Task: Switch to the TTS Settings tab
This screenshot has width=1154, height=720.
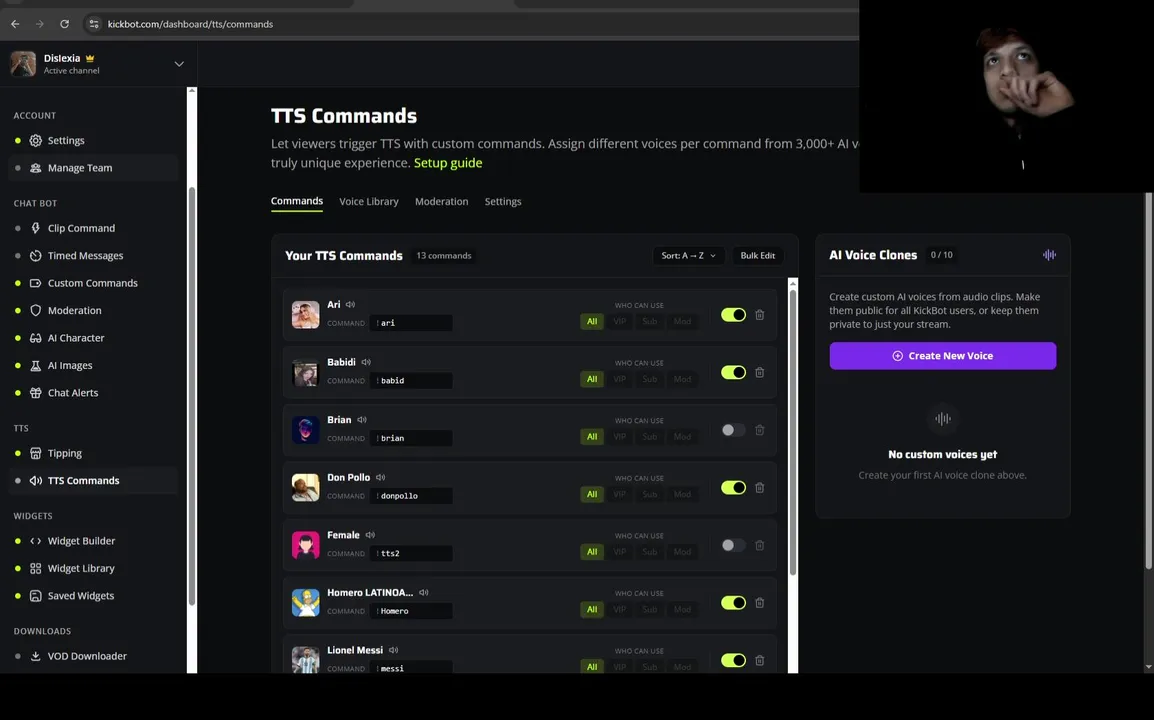Action: (503, 202)
